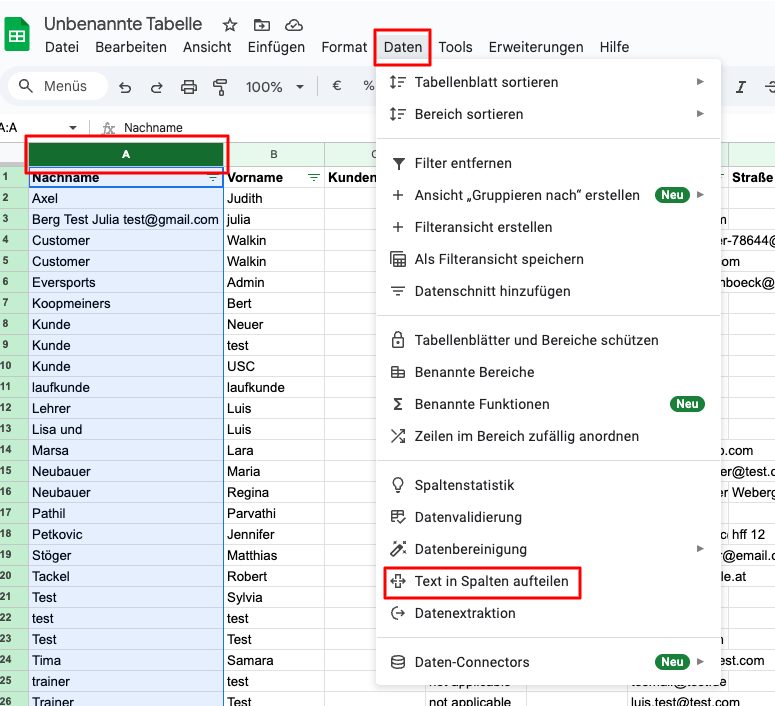Star the Unbenannte Tabelle document
775x706 pixels.
[x=229, y=25]
